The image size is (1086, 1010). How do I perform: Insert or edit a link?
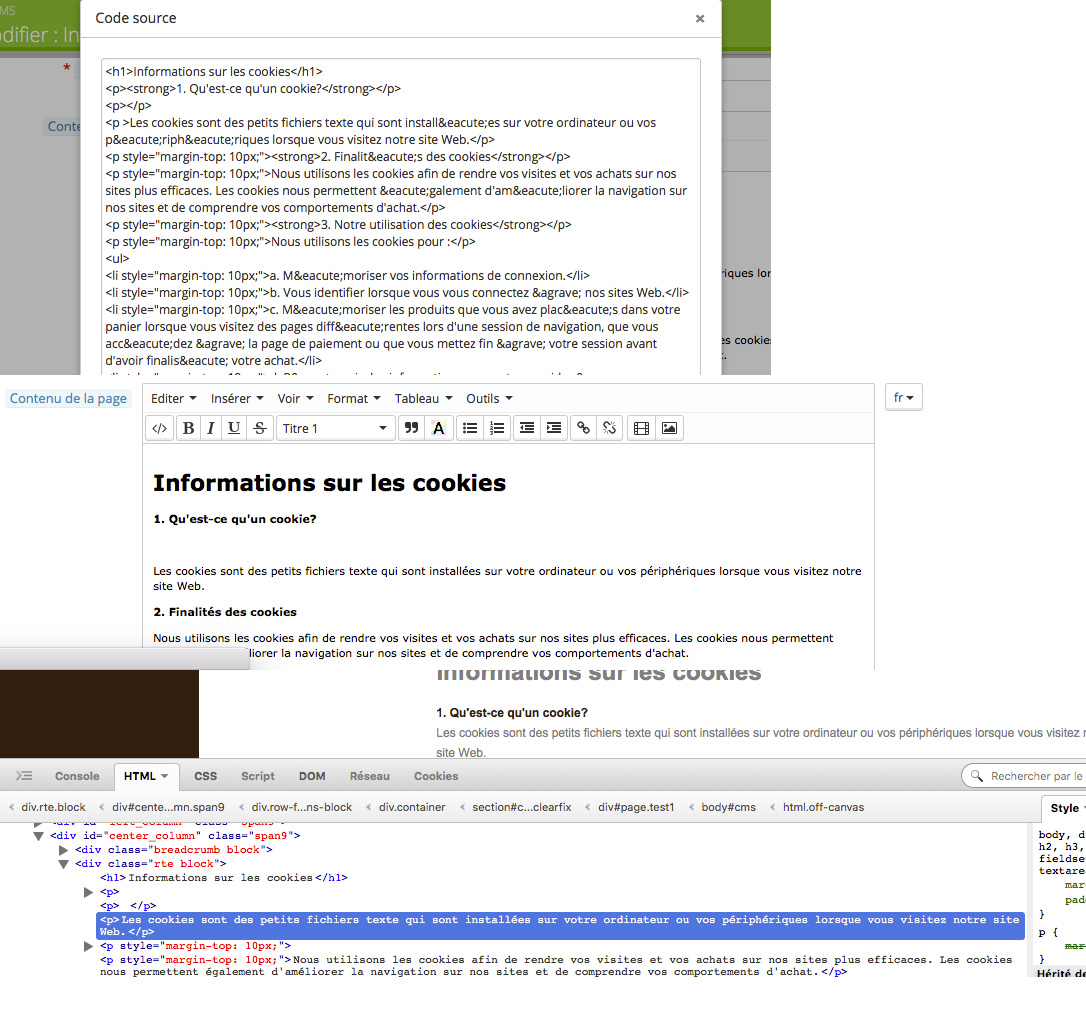[x=584, y=428]
